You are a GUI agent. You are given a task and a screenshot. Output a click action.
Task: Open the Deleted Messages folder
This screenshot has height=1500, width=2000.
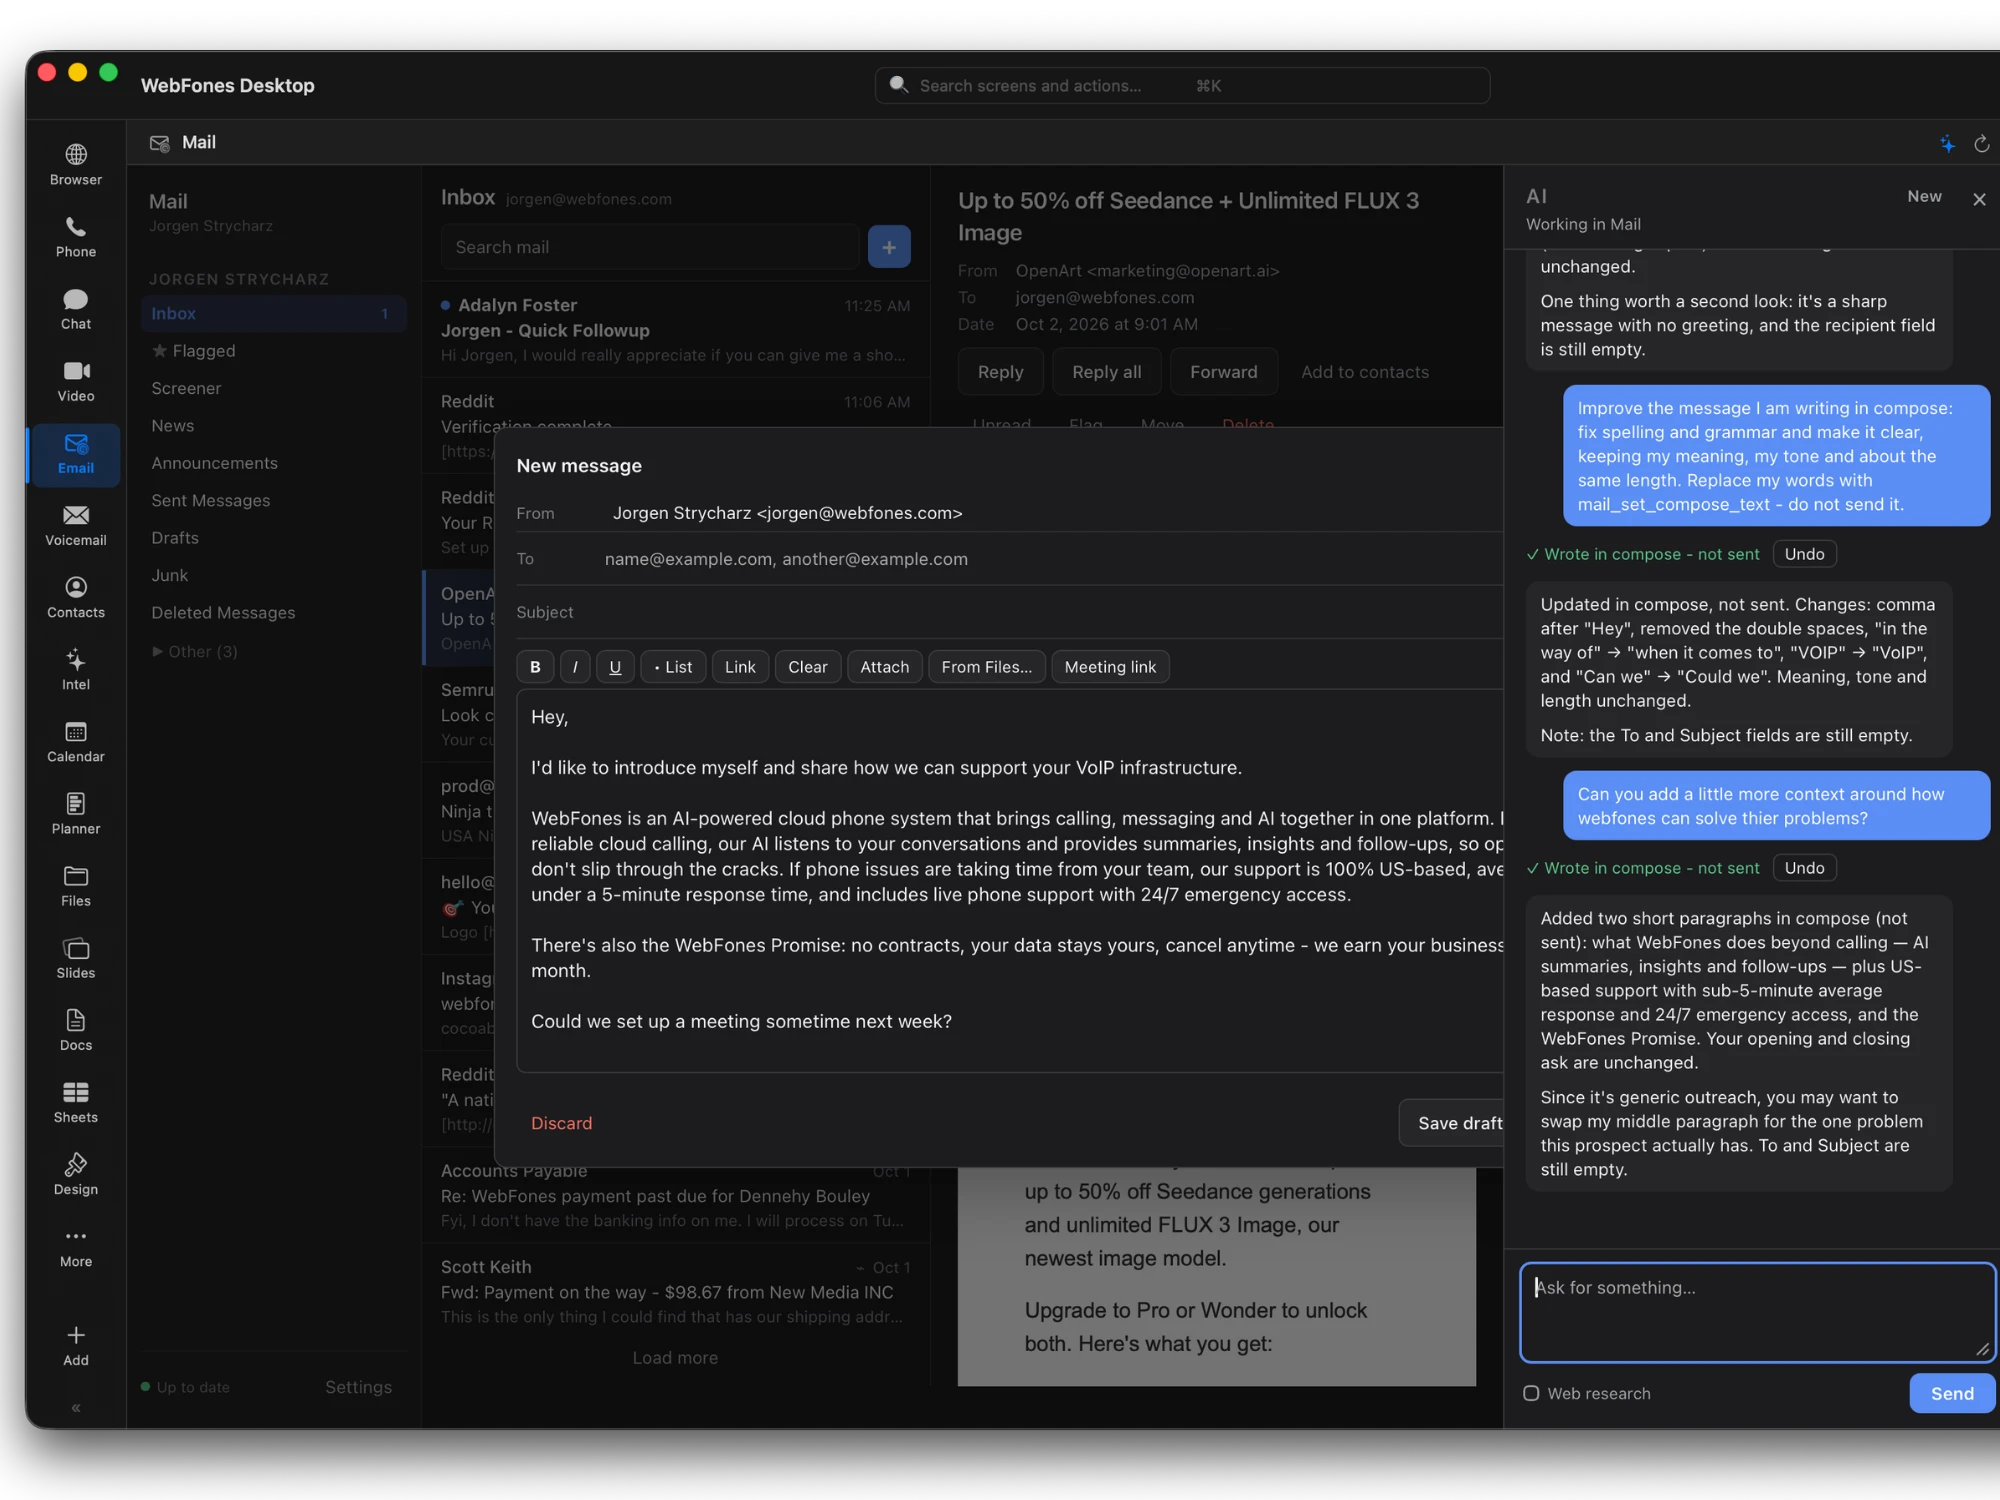(273, 613)
